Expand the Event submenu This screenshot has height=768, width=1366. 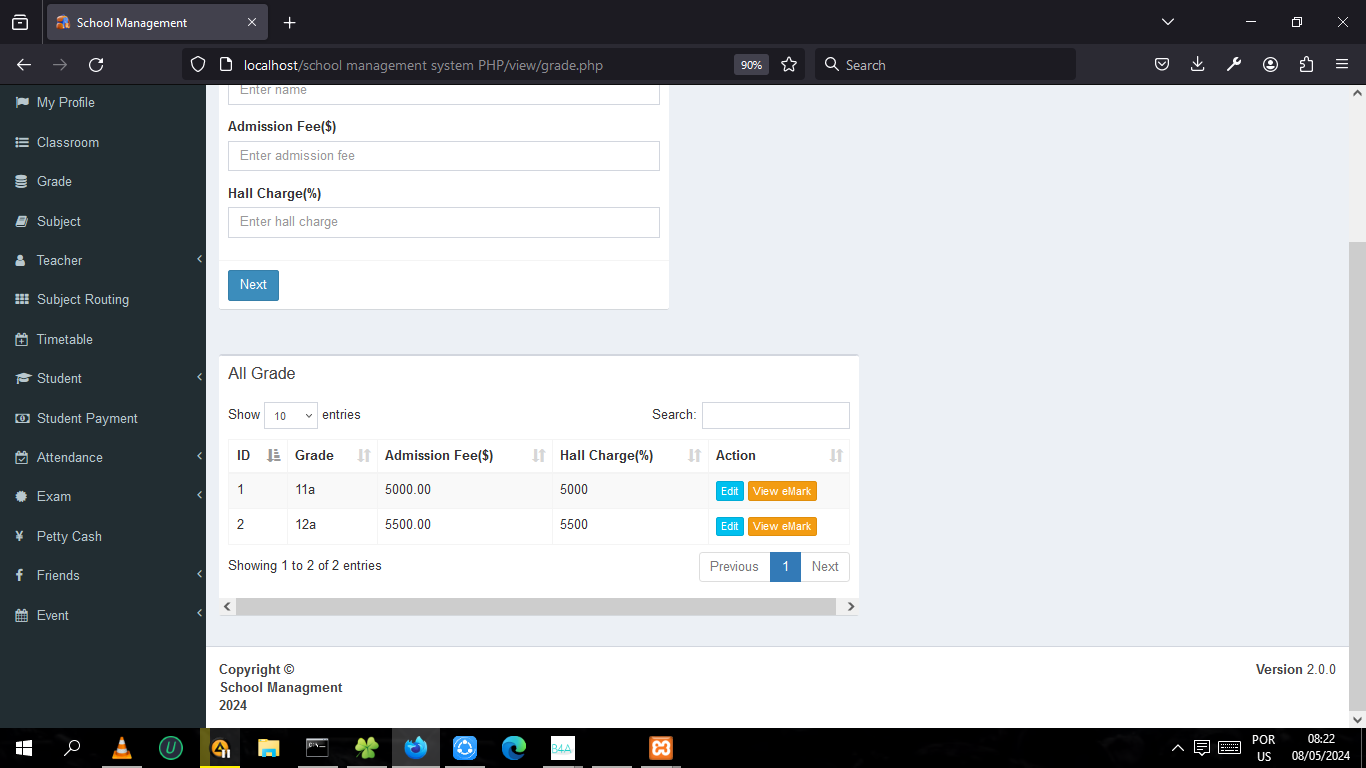pos(102,615)
